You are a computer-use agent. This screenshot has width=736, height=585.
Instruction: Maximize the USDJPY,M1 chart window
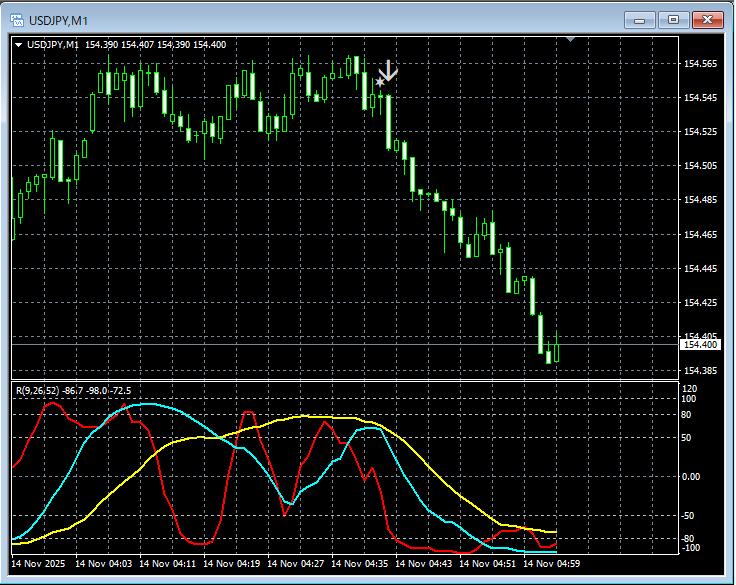673,19
